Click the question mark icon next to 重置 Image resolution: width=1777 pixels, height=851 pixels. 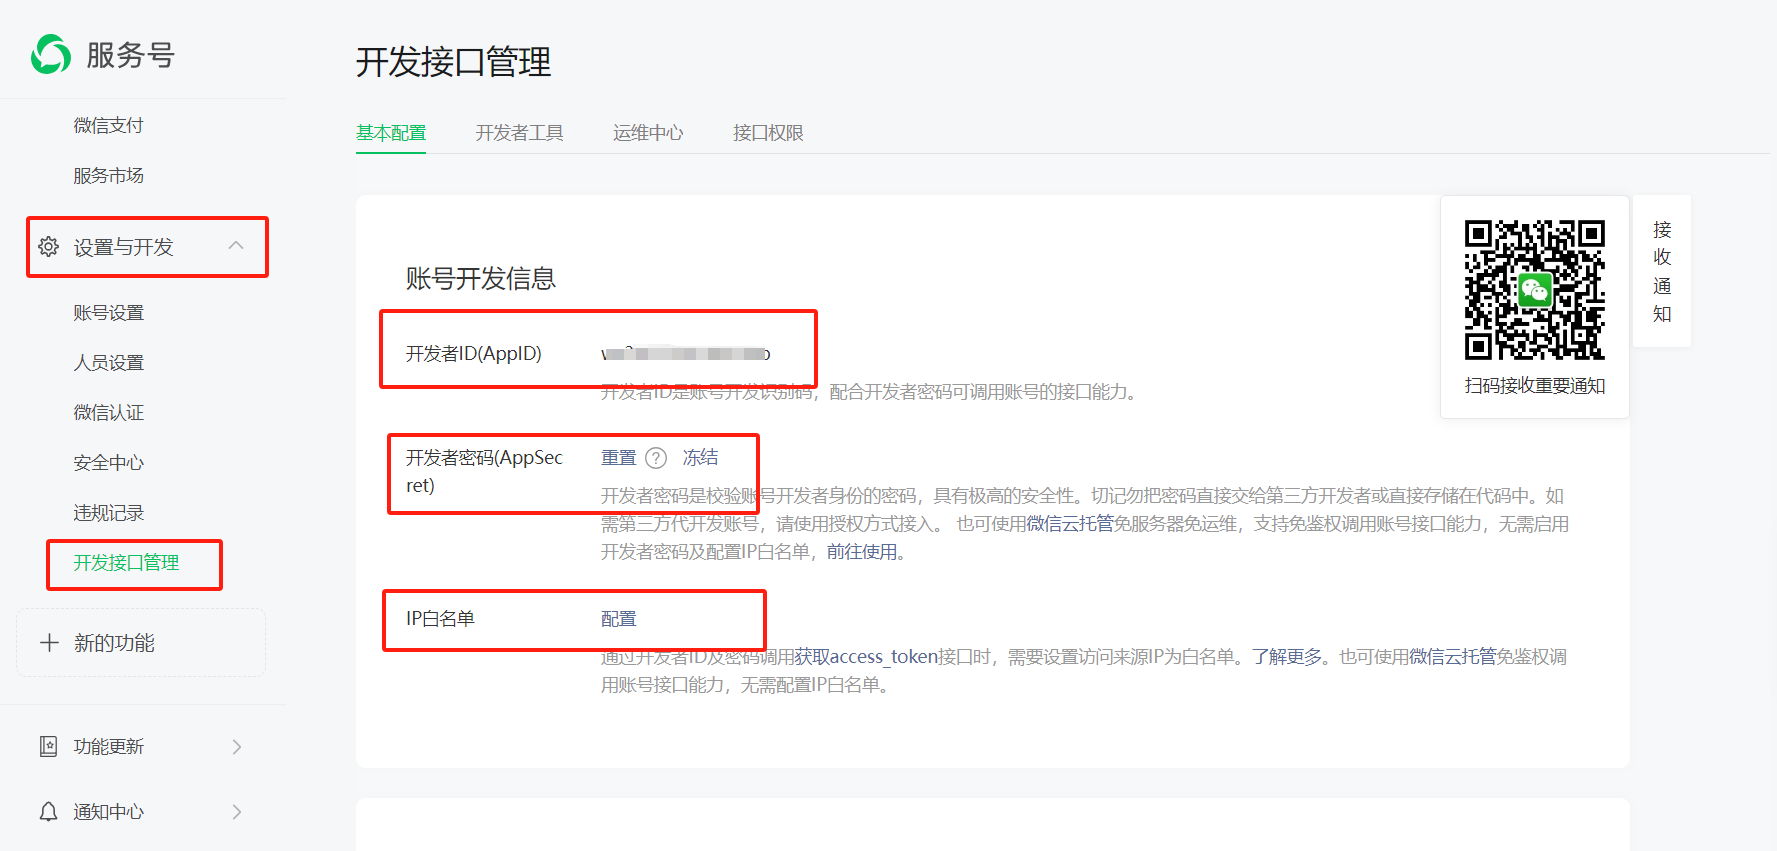click(656, 458)
